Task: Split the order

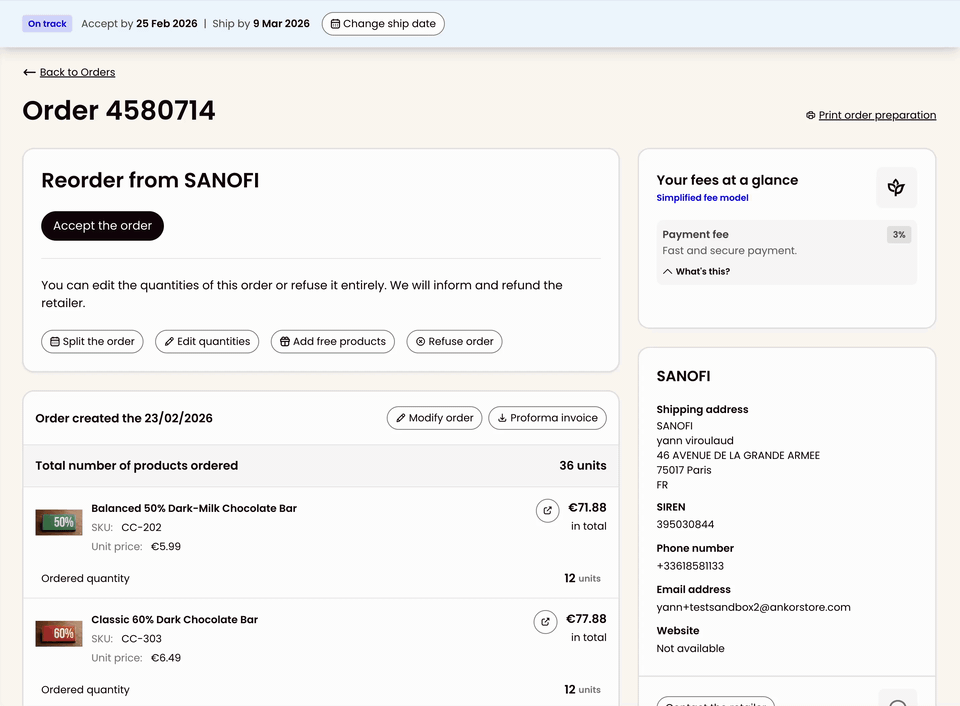Action: point(92,342)
